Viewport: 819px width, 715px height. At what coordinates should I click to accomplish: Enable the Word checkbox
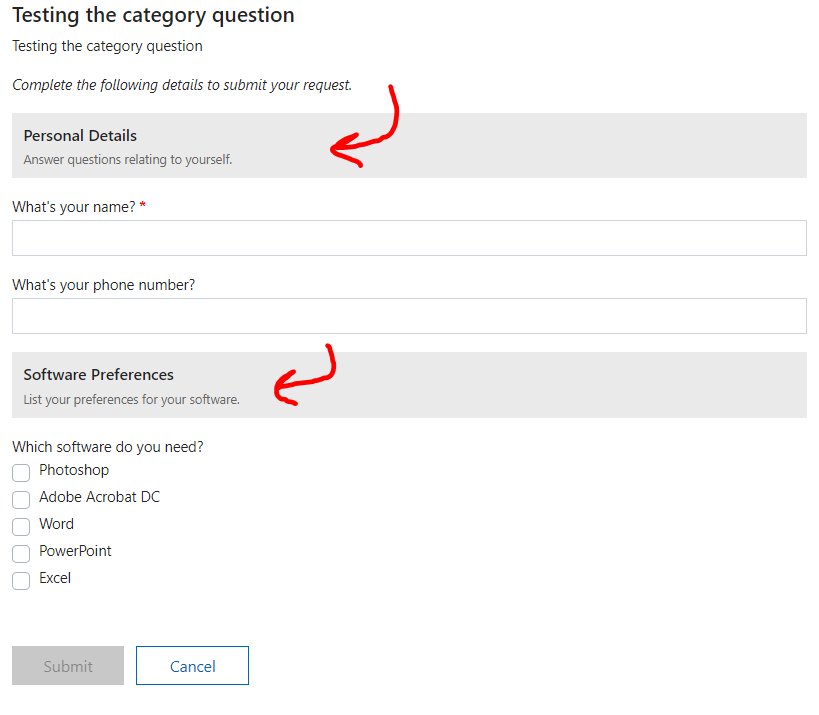tap(21, 526)
